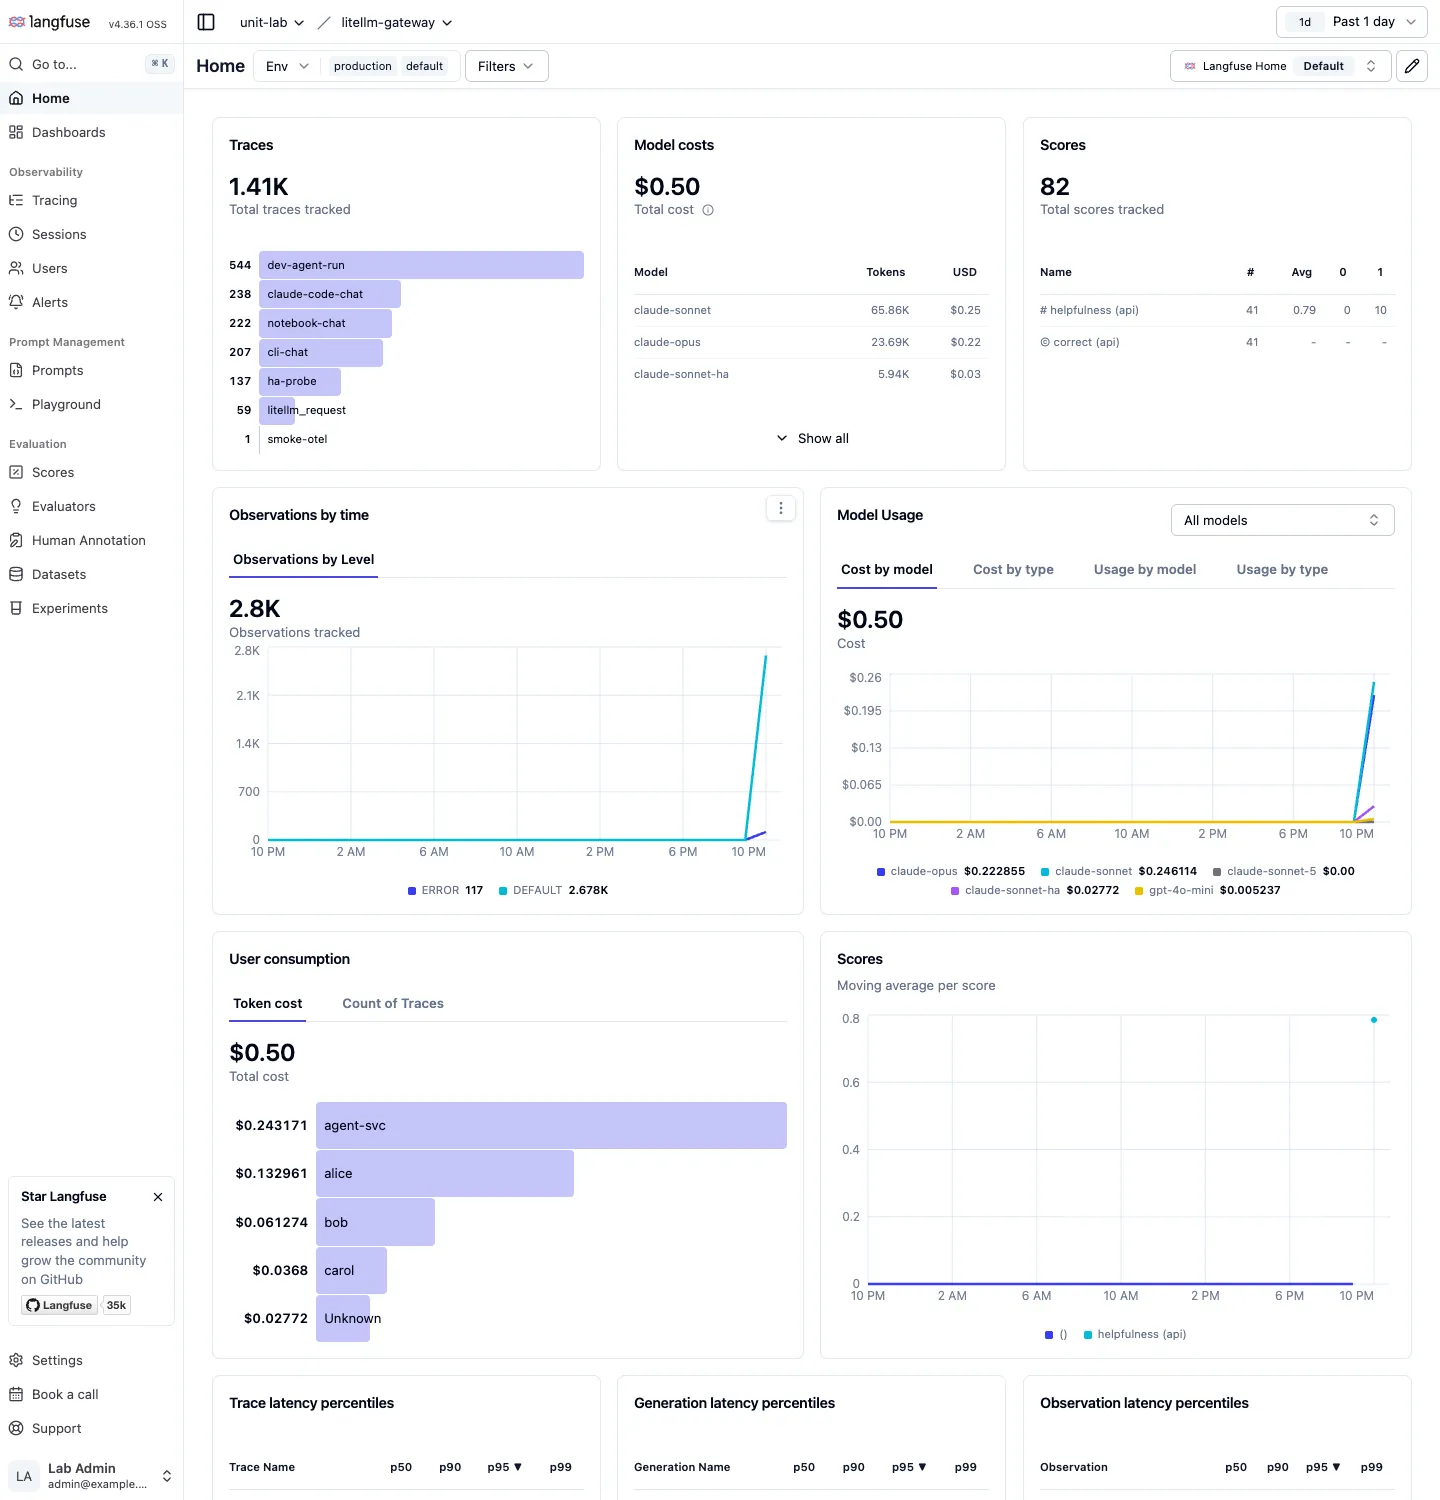The image size is (1440, 1500).
Task: Click the Settings gear icon
Action: click(x=16, y=1360)
